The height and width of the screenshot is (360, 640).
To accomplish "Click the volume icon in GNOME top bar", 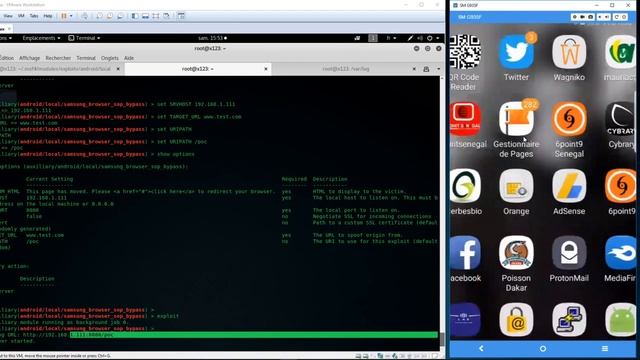I will [420, 38].
